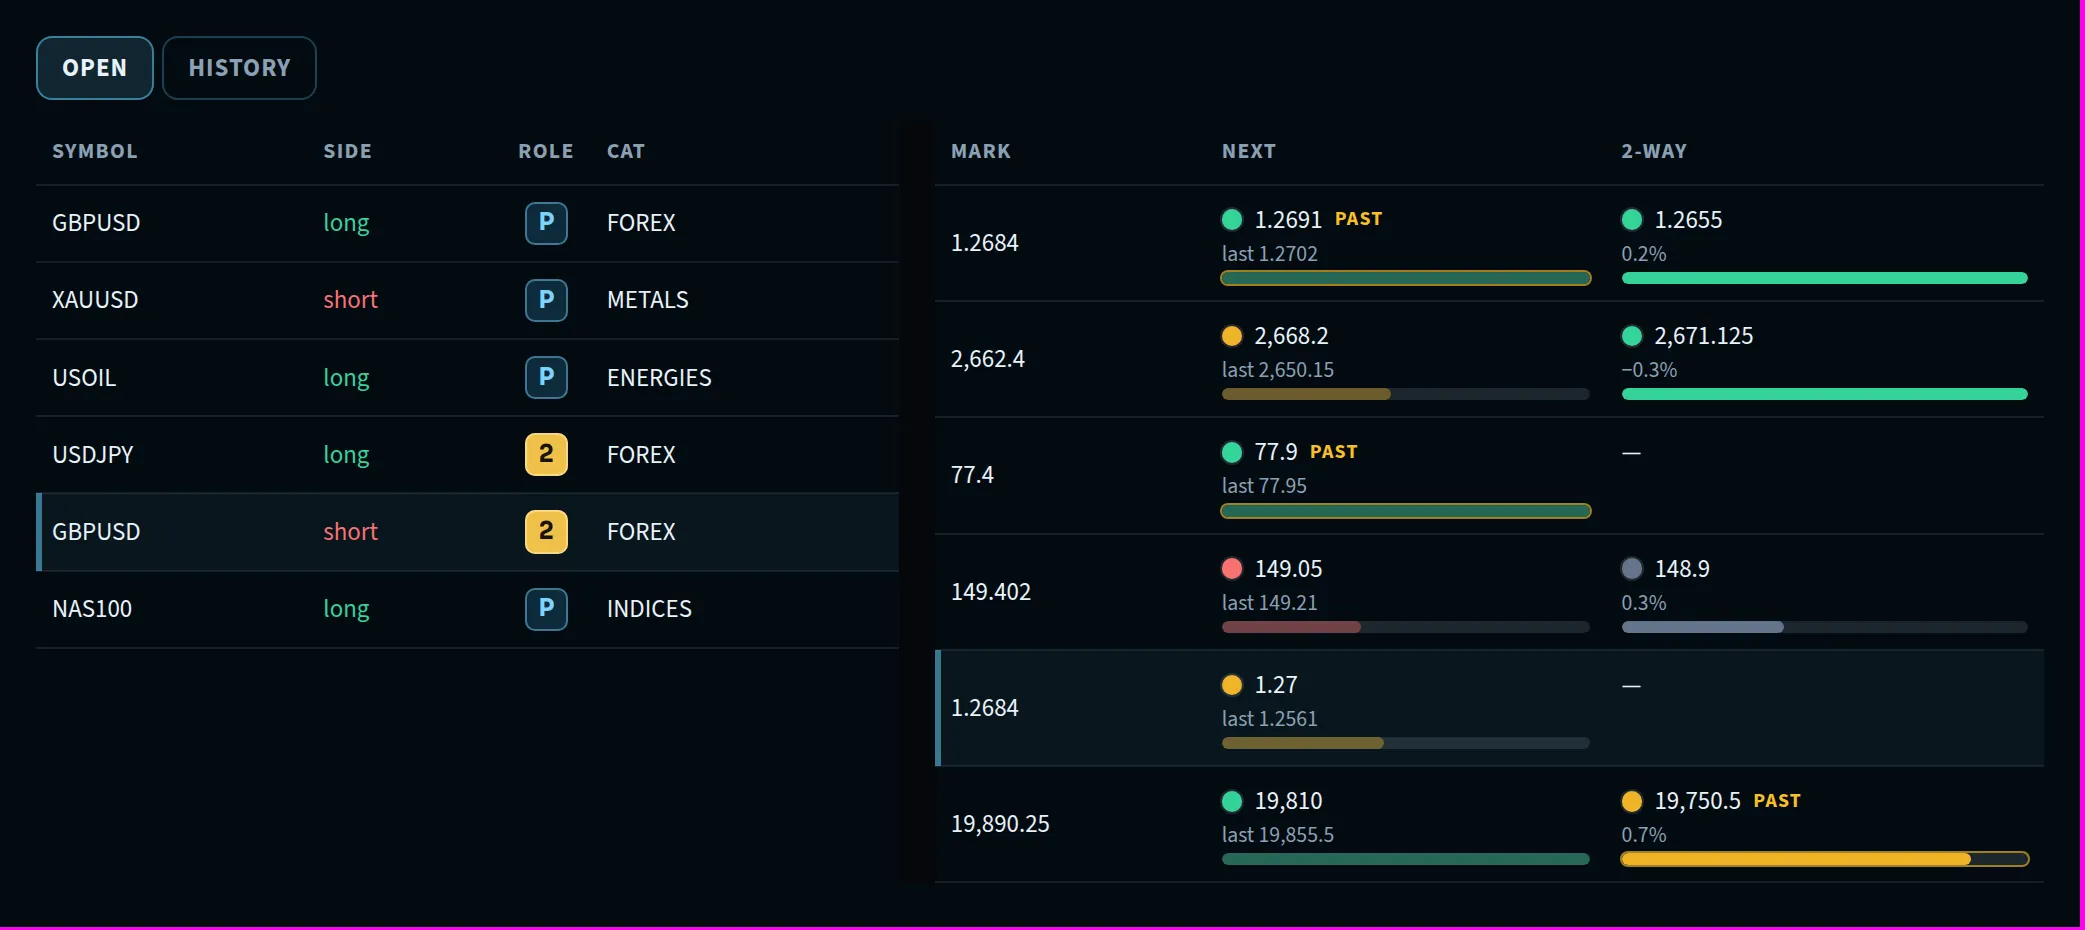Click the NEXT column header
The image size is (2085, 930).
[1249, 151]
